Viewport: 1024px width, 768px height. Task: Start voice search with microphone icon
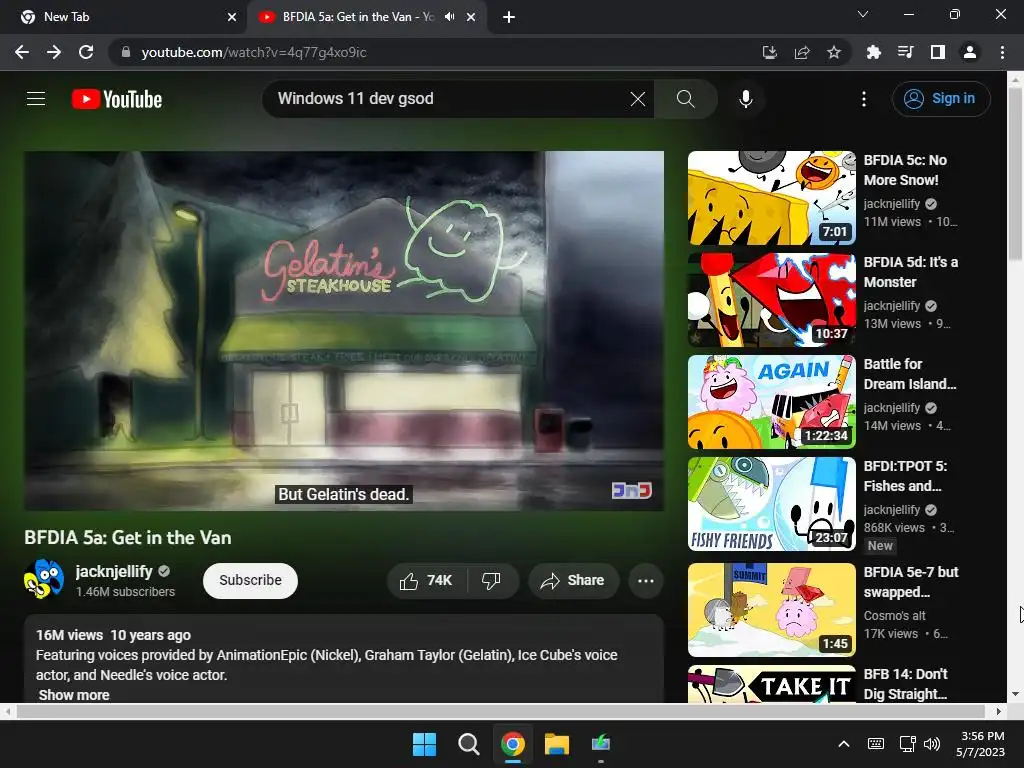tap(745, 99)
